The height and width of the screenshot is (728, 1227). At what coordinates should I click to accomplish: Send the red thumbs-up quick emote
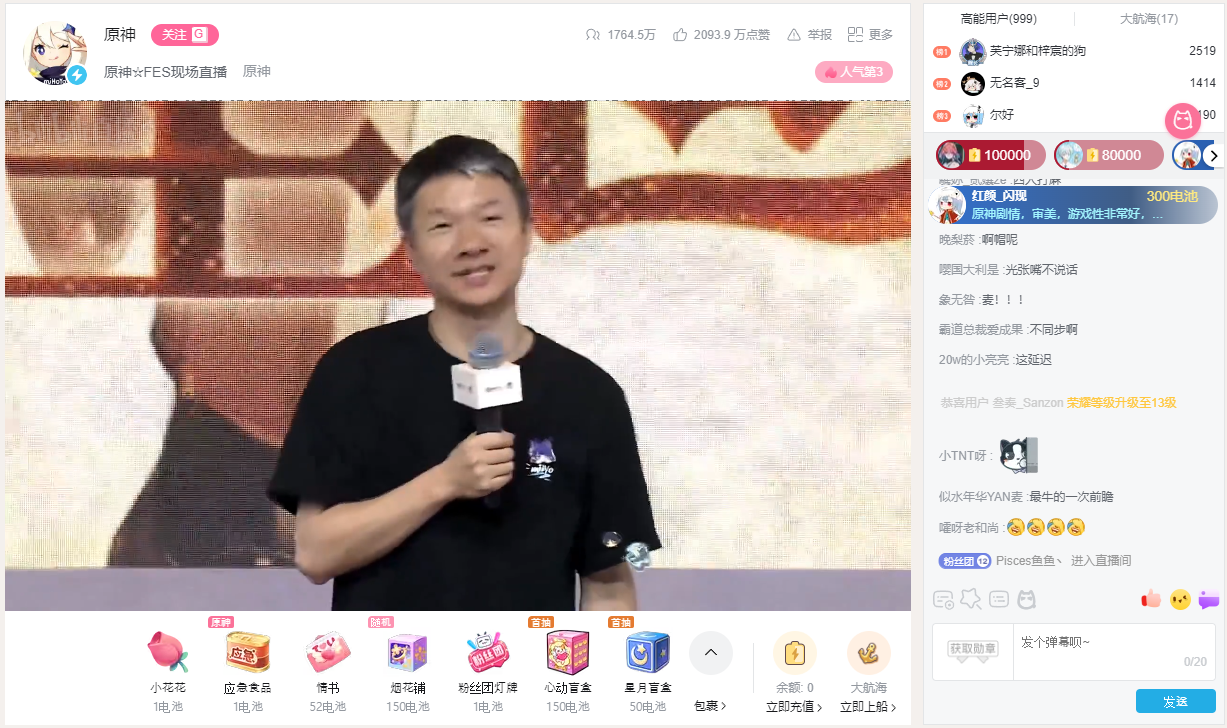(x=1151, y=599)
